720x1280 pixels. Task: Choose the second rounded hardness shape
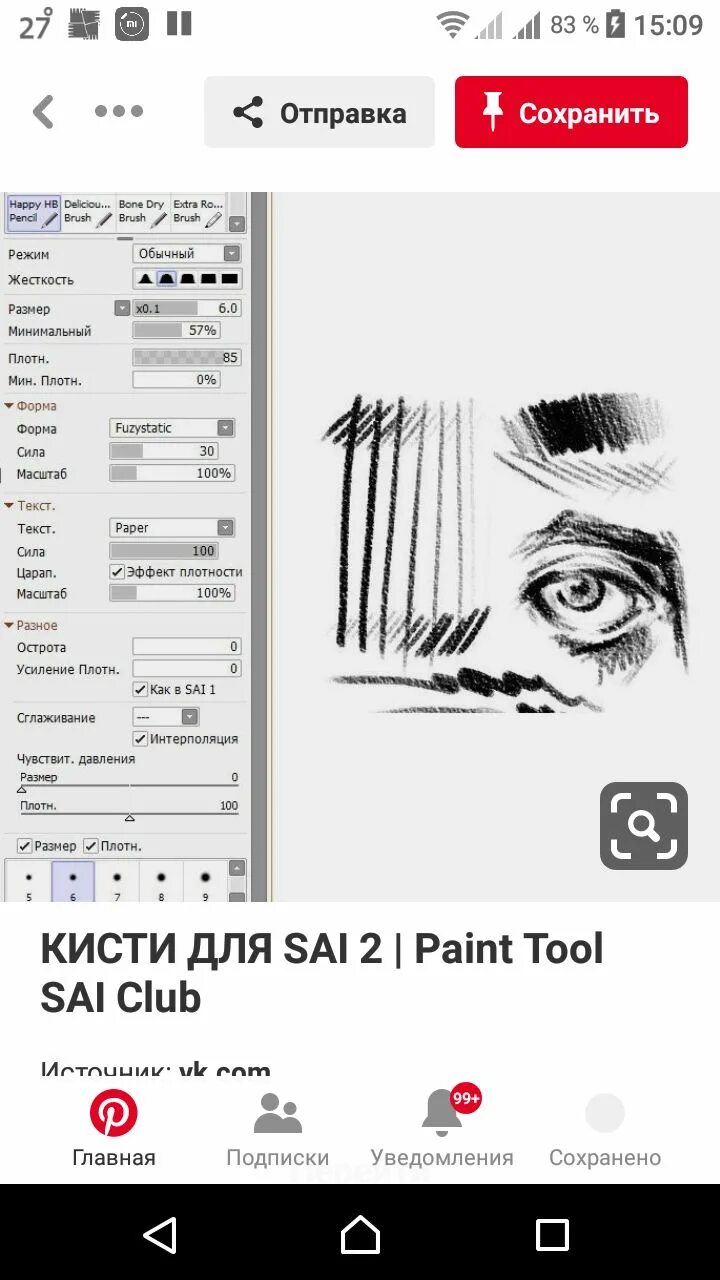coord(166,279)
